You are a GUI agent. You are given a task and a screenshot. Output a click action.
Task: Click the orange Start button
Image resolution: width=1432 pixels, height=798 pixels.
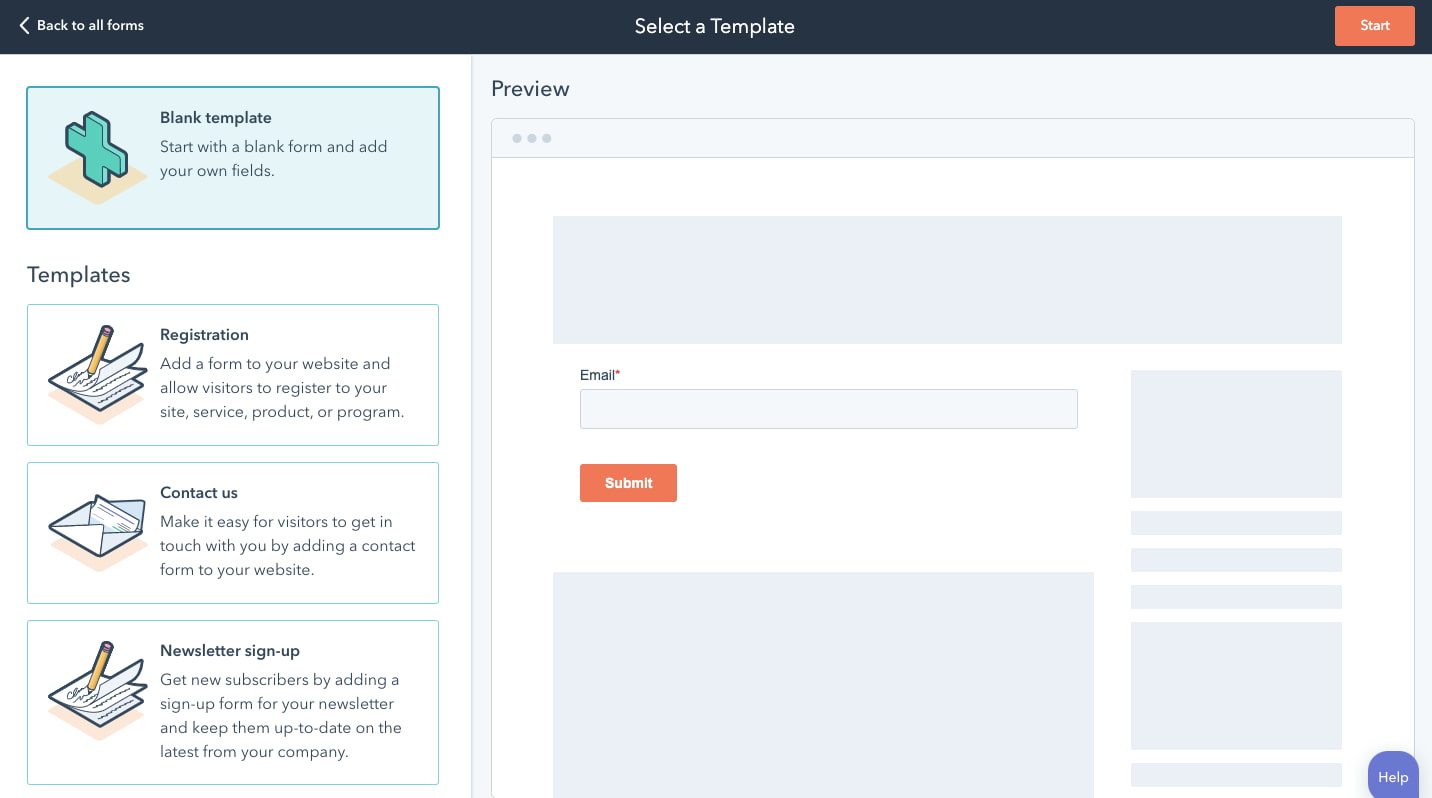click(x=1374, y=26)
